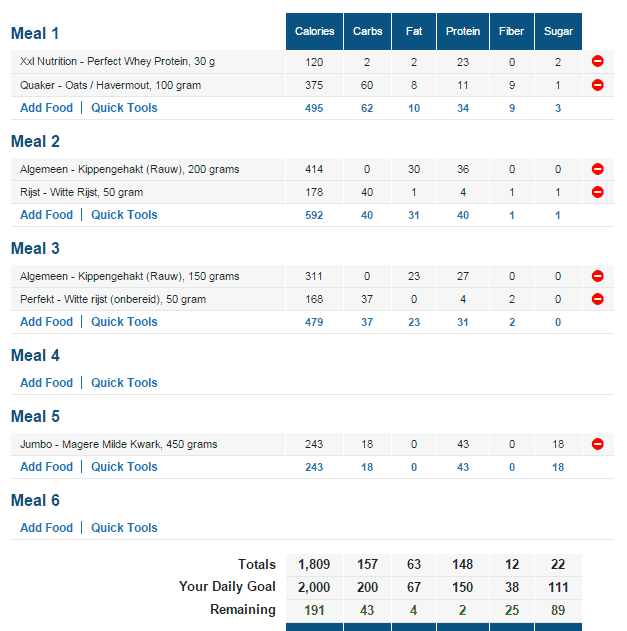Open the Jumbo Magere Milde Kwark food entry
Screen dimensions: 627x631
[x=118, y=444]
